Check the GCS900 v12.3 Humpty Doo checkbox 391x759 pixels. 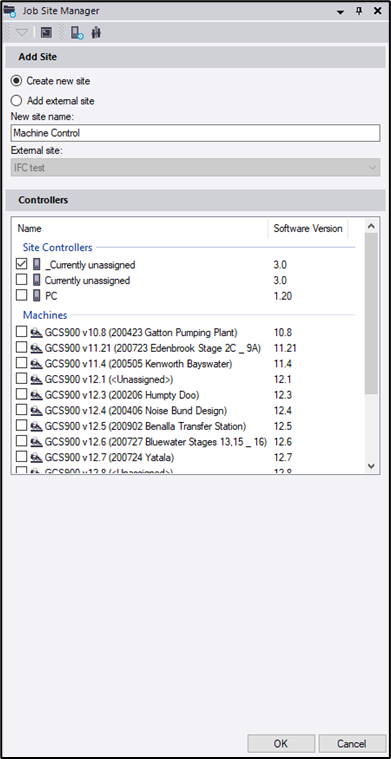(x=21, y=394)
